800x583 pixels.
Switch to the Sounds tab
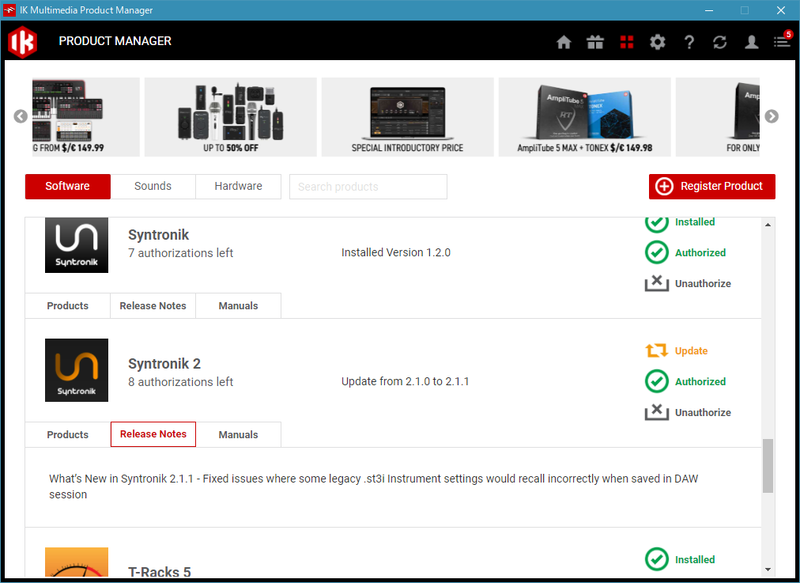tap(153, 186)
